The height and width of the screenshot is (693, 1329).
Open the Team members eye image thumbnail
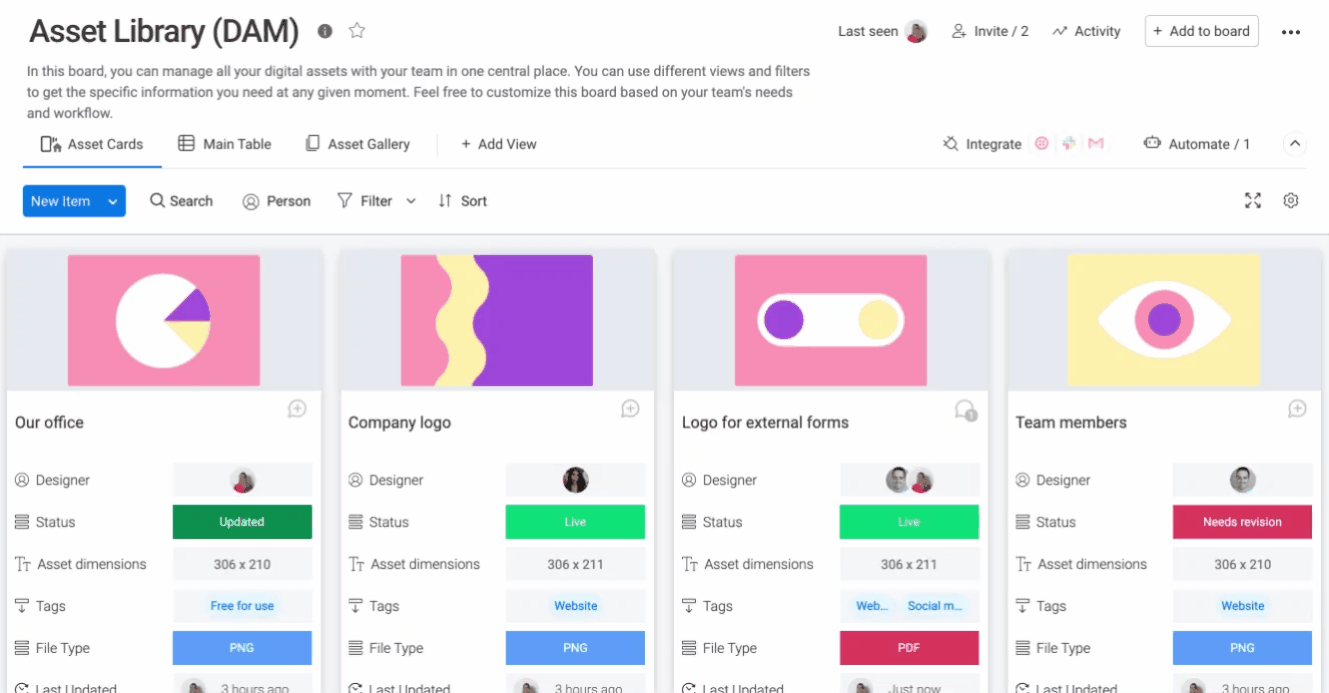[1164, 320]
